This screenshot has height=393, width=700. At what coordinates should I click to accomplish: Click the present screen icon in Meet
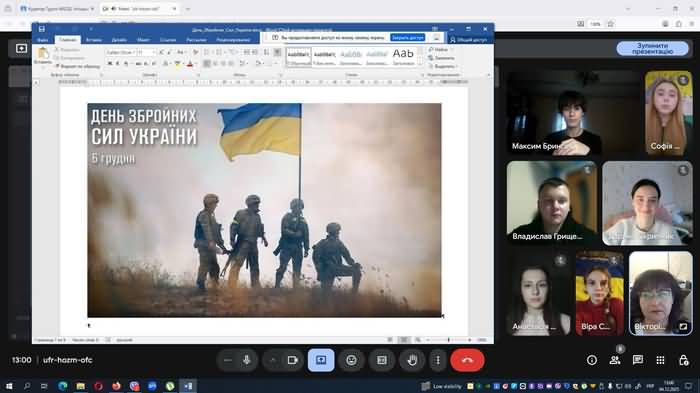tap(321, 360)
